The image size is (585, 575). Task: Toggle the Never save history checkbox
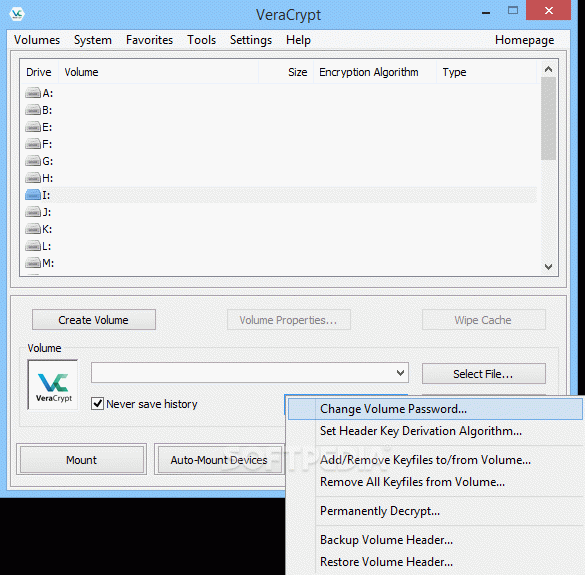click(97, 404)
